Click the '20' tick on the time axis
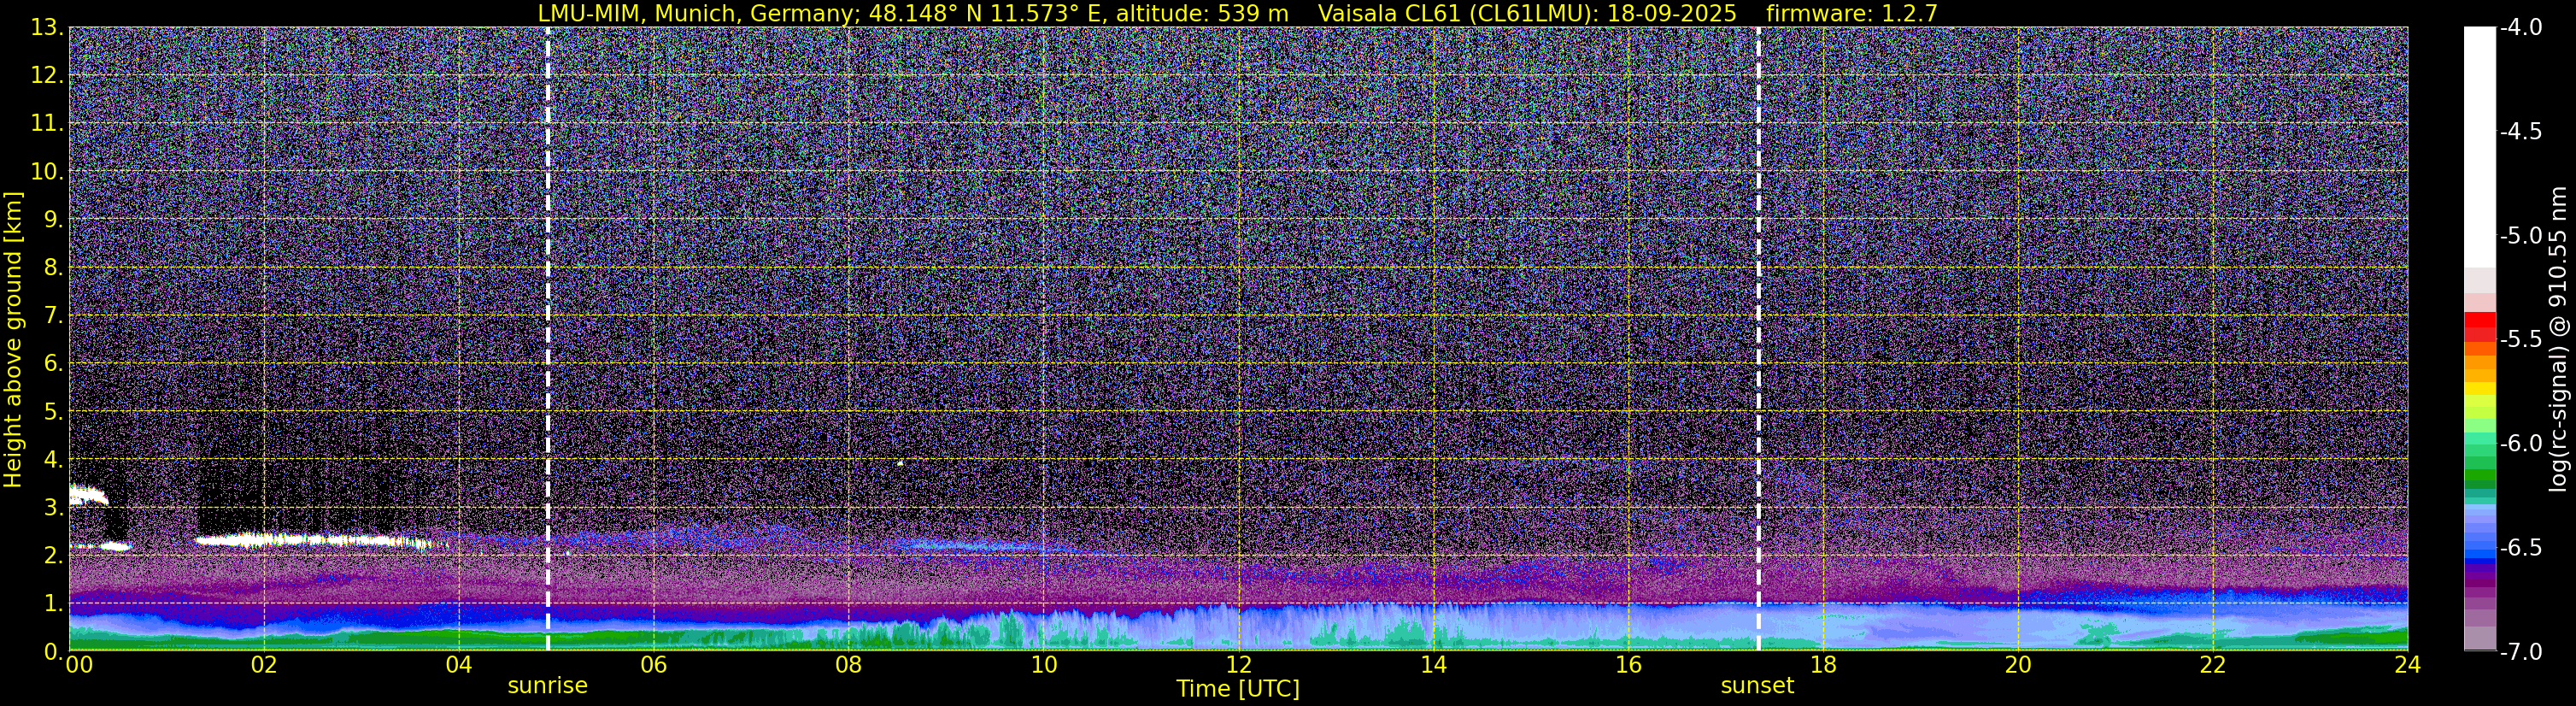2576x706 pixels. [x=2019, y=665]
